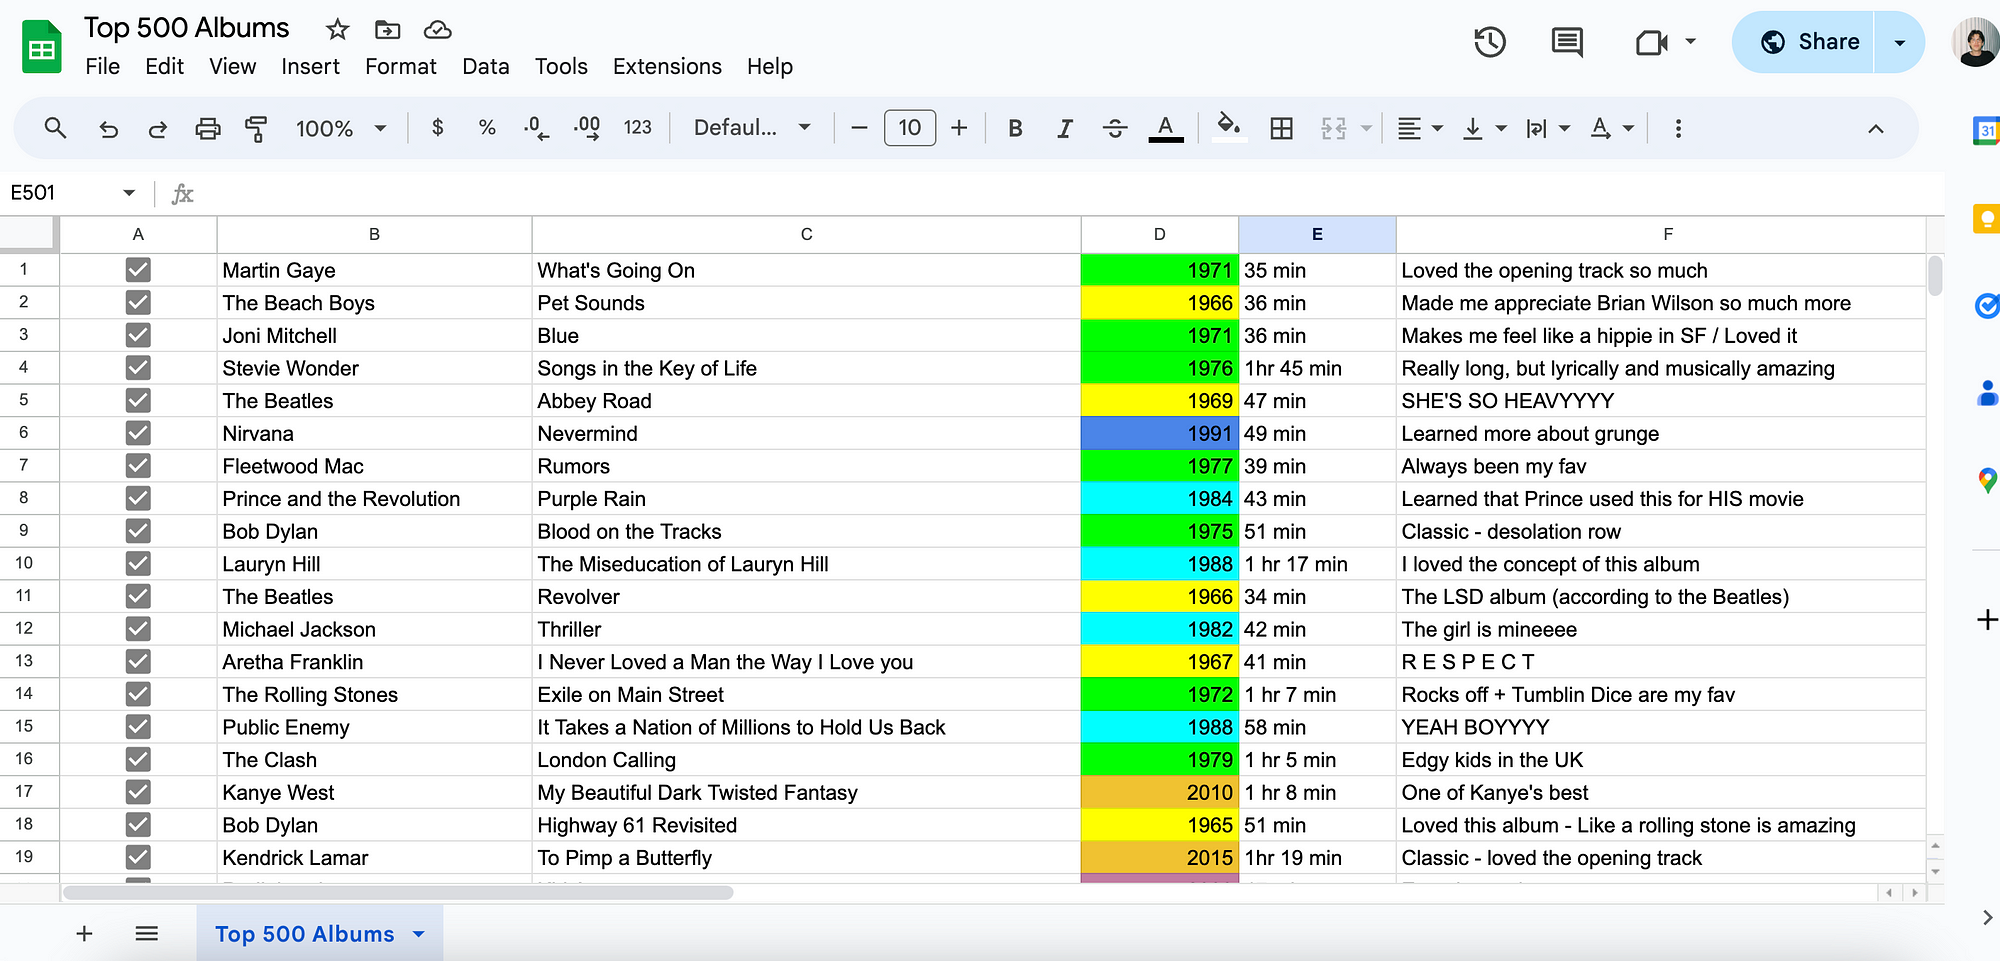
Task: Open Google Calendar side panel
Action: coord(1986,131)
